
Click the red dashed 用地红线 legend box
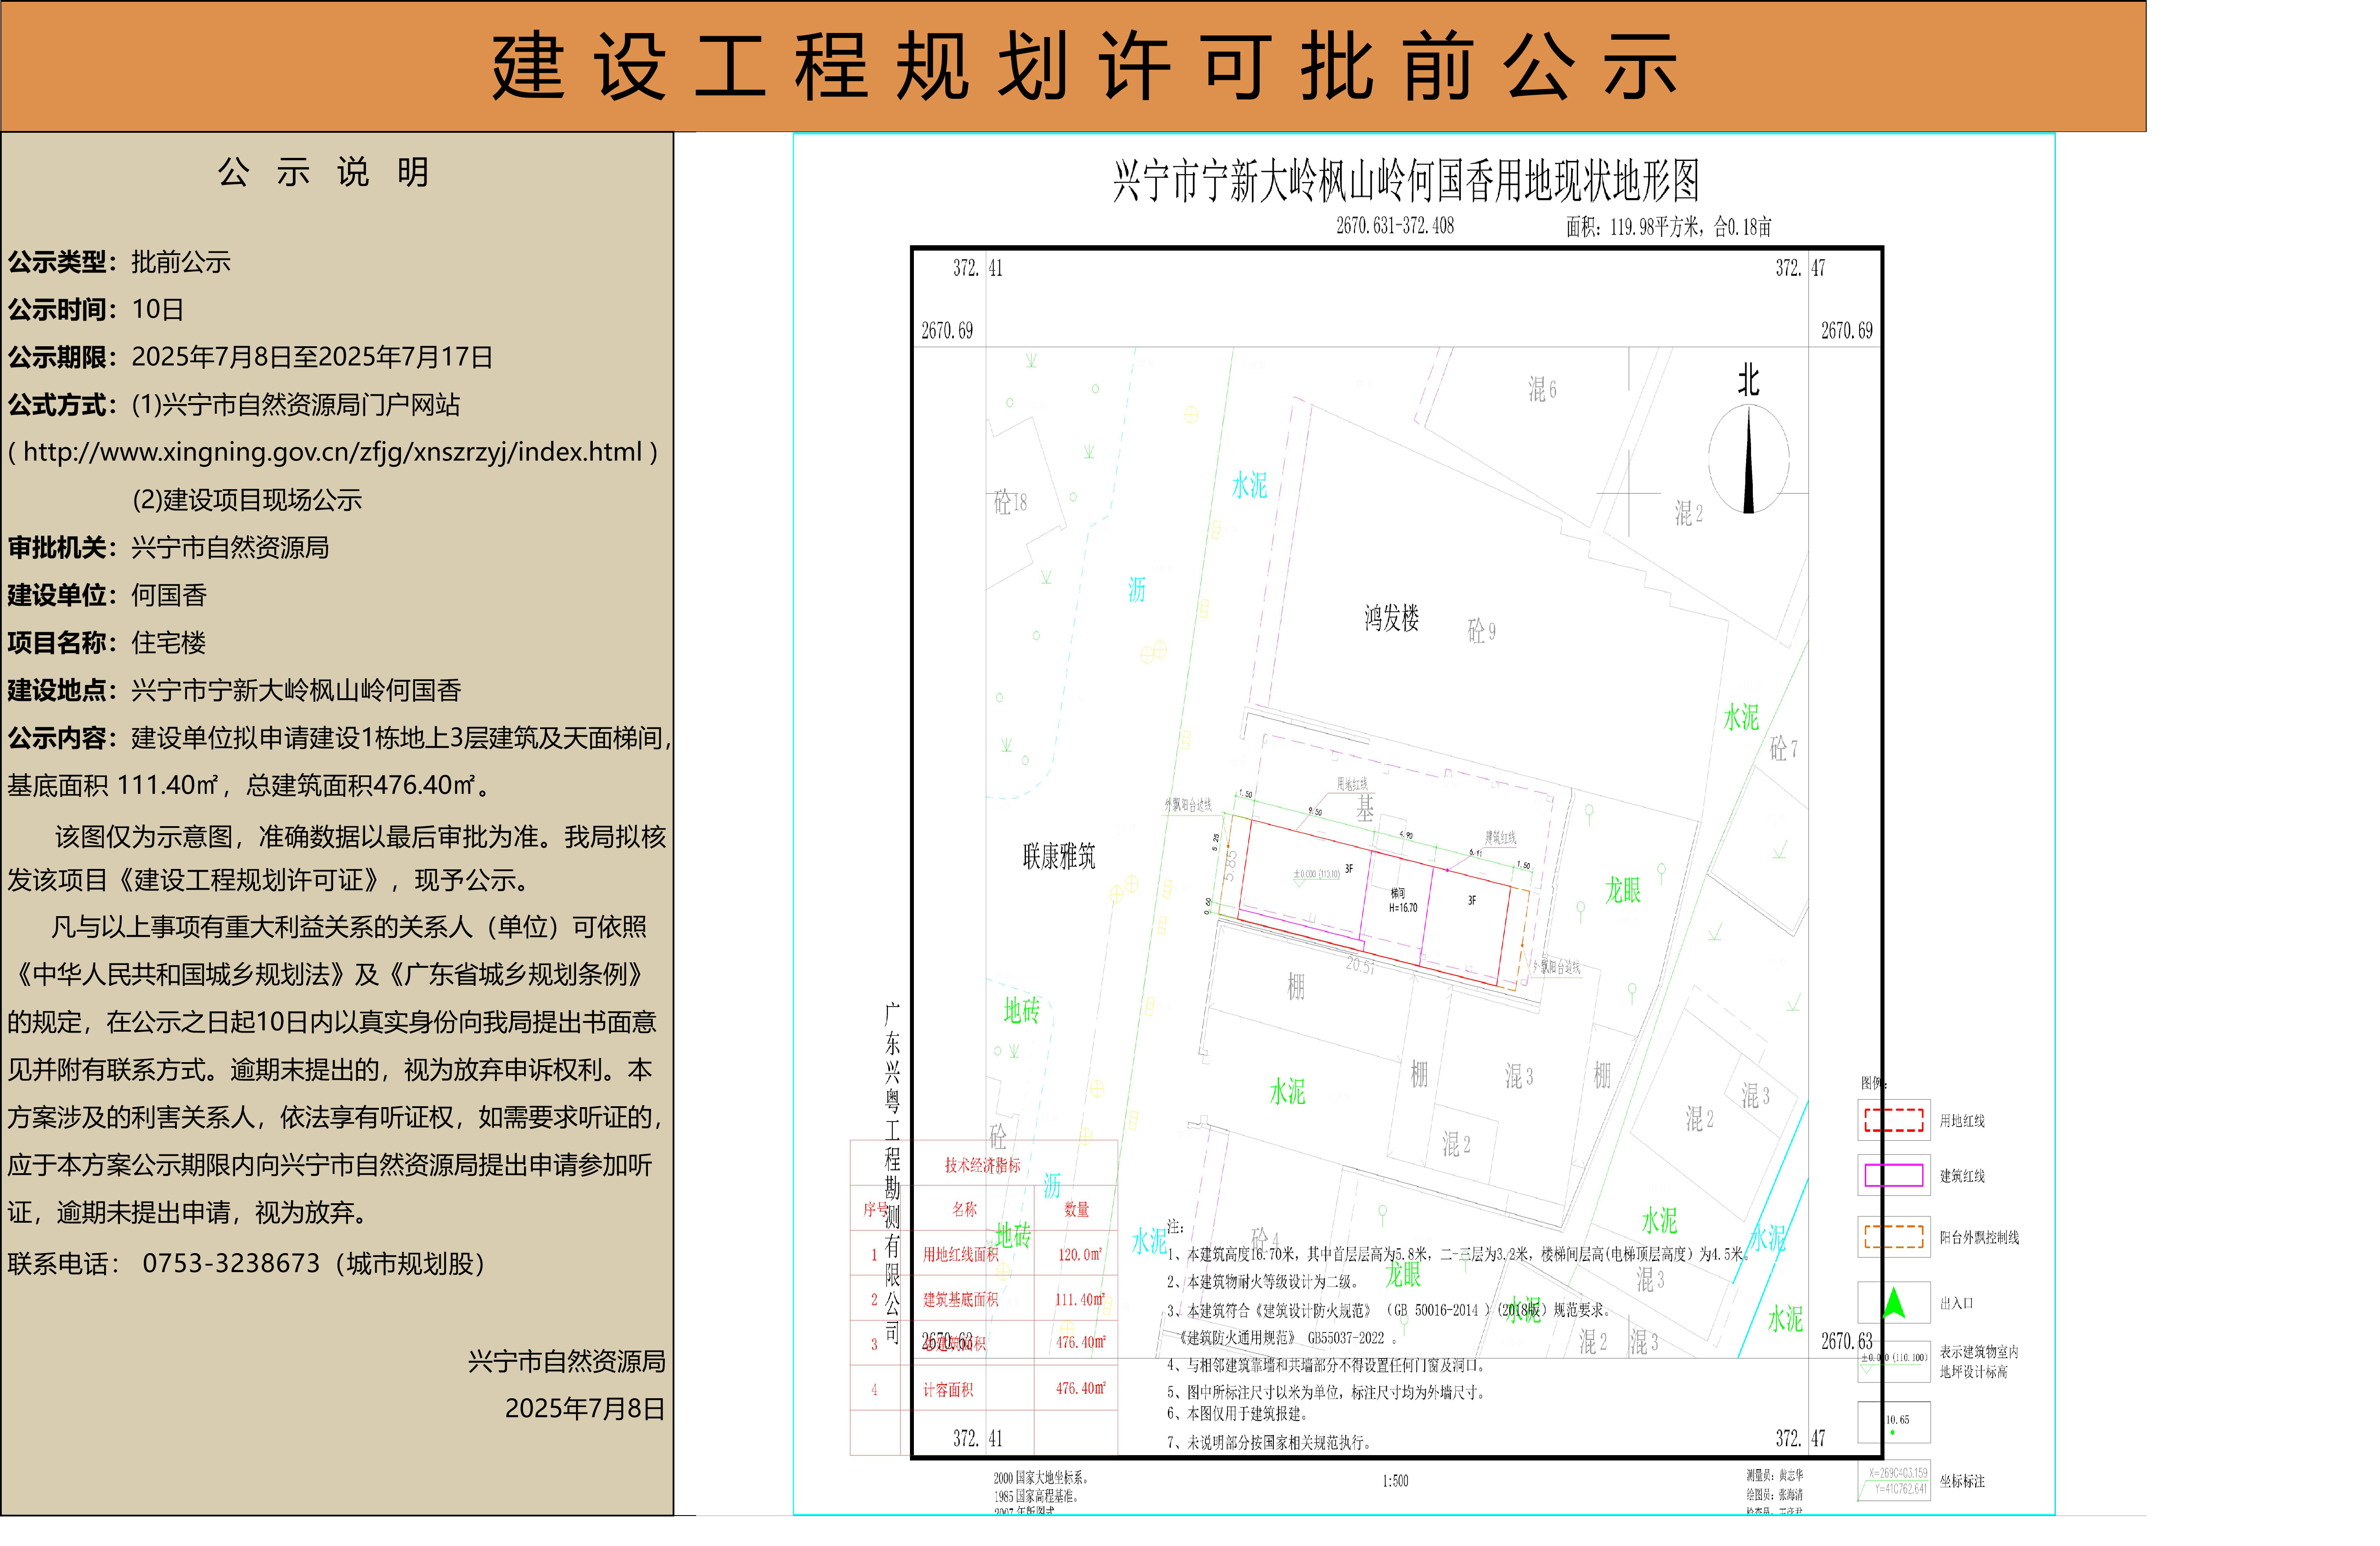point(1893,1120)
